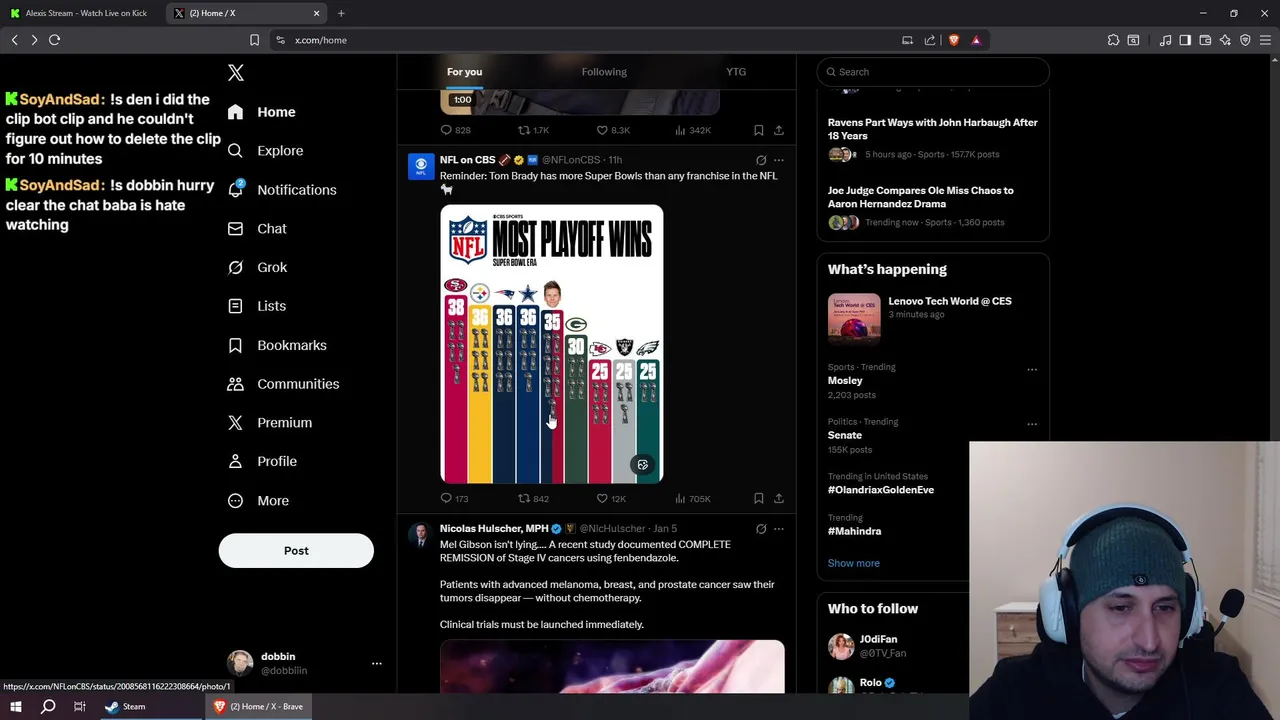This screenshot has width=1280, height=720.
Task: Share the post with 342K views
Action: [x=779, y=130]
